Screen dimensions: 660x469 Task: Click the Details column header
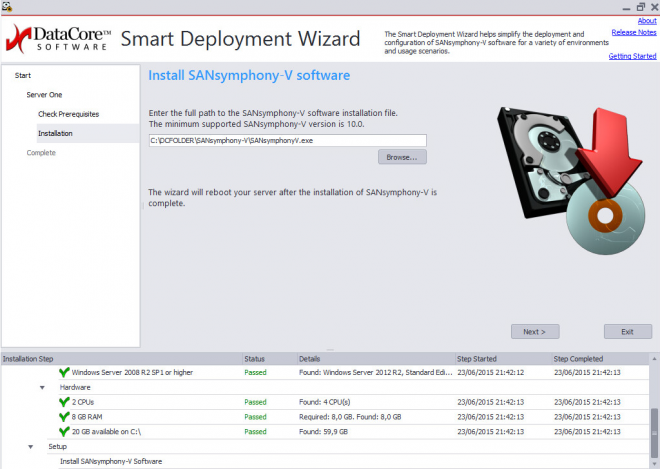pyautogui.click(x=376, y=359)
